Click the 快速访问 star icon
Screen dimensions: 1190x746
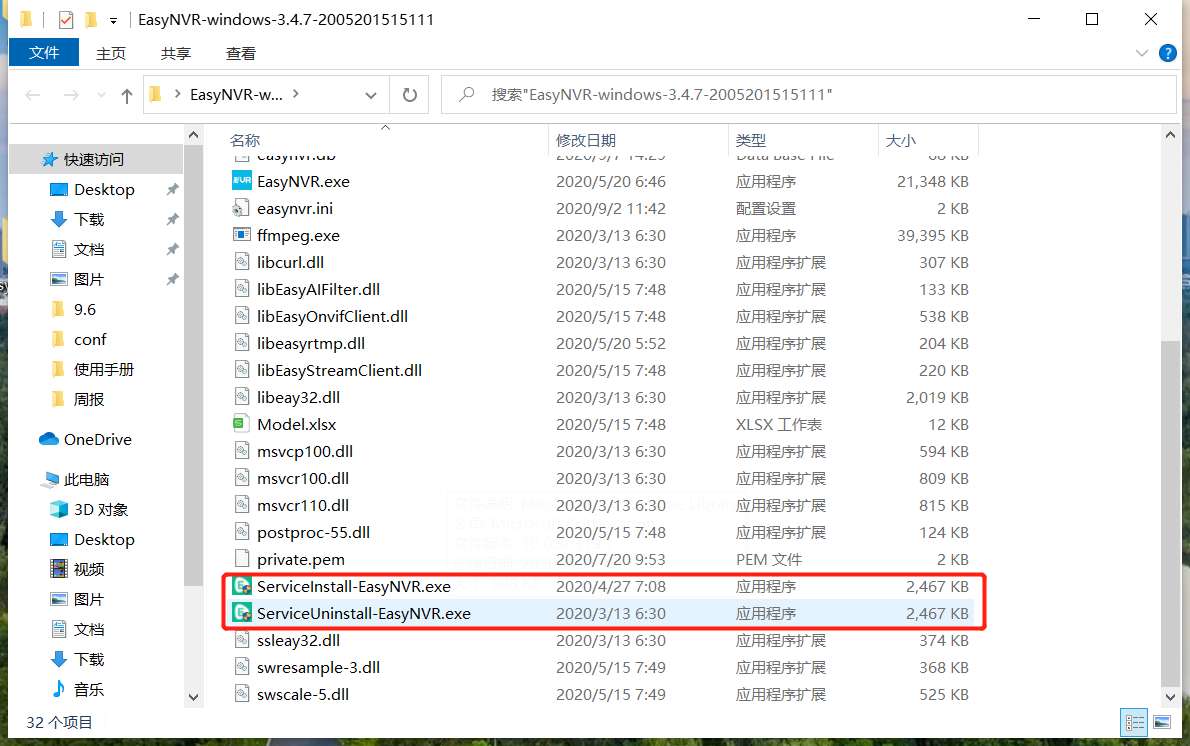pos(49,159)
